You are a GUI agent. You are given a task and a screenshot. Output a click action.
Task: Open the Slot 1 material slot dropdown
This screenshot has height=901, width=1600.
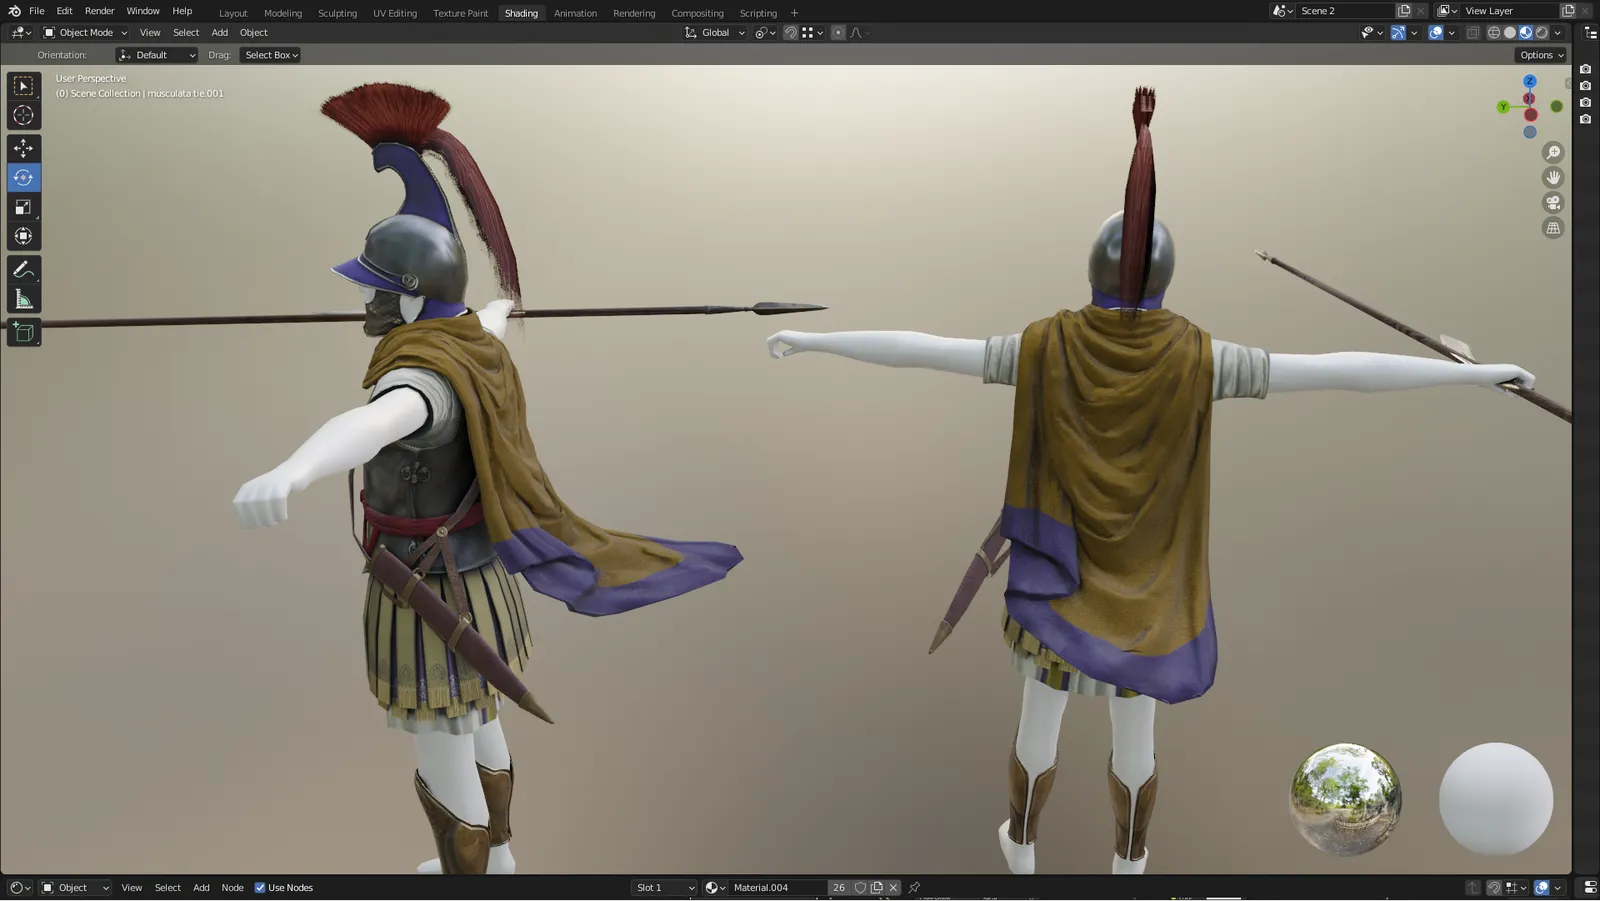click(664, 888)
